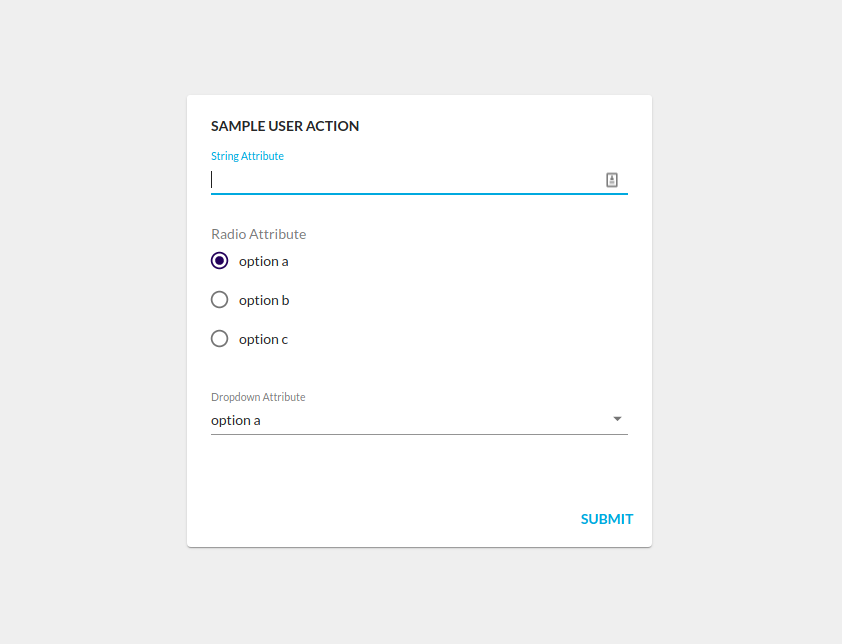Viewport: 842px width, 644px height.
Task: Select the option c radio button
Action: (x=219, y=338)
